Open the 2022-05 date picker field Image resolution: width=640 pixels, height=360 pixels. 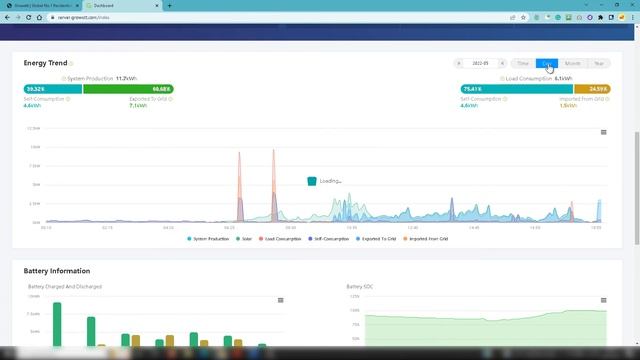(480, 63)
